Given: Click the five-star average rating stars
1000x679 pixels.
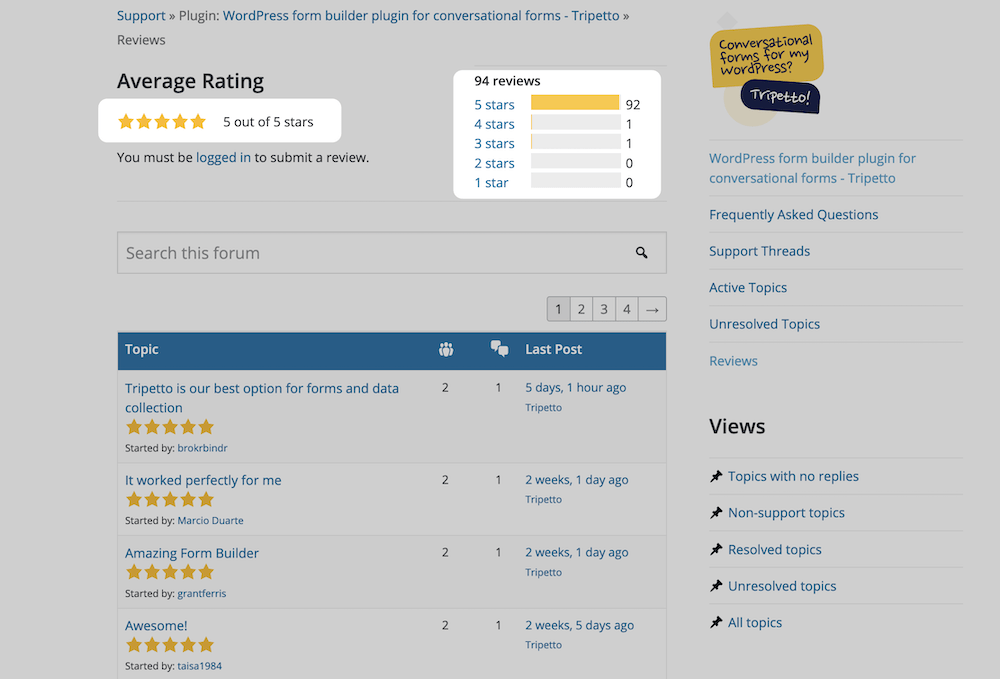Looking at the screenshot, I should point(162,122).
